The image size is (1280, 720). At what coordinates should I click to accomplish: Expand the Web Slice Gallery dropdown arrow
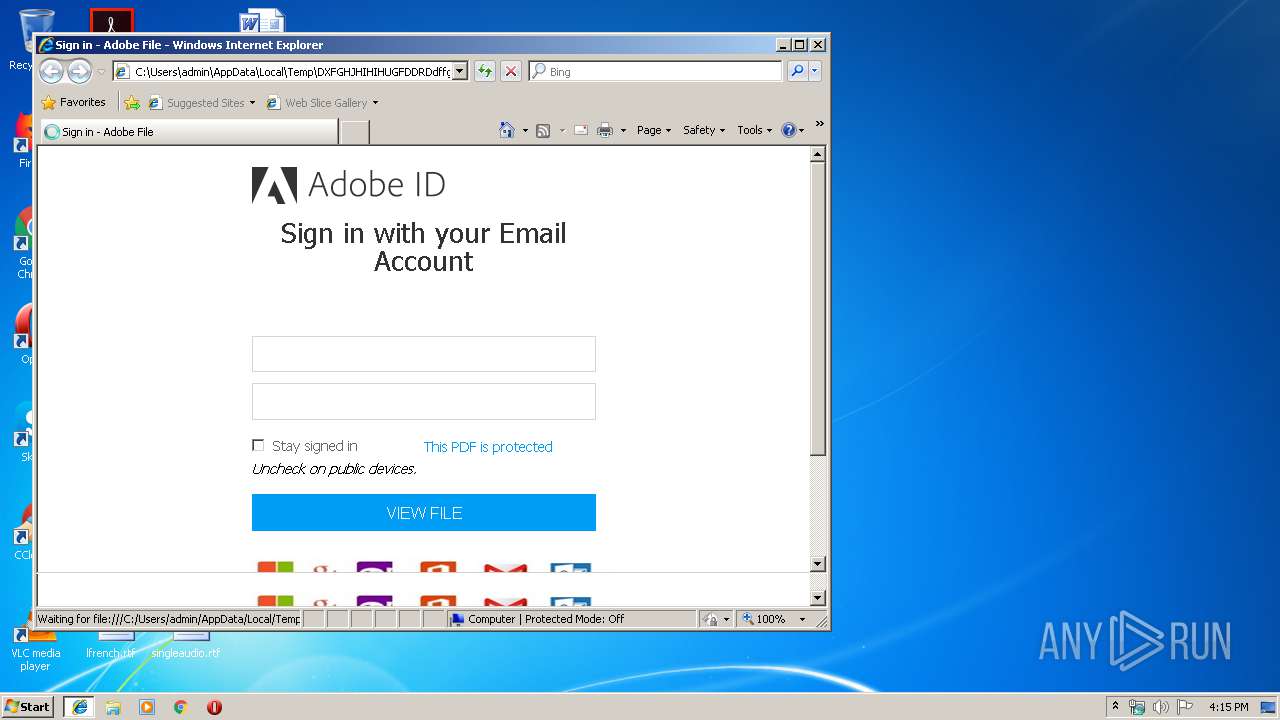pyautogui.click(x=376, y=103)
